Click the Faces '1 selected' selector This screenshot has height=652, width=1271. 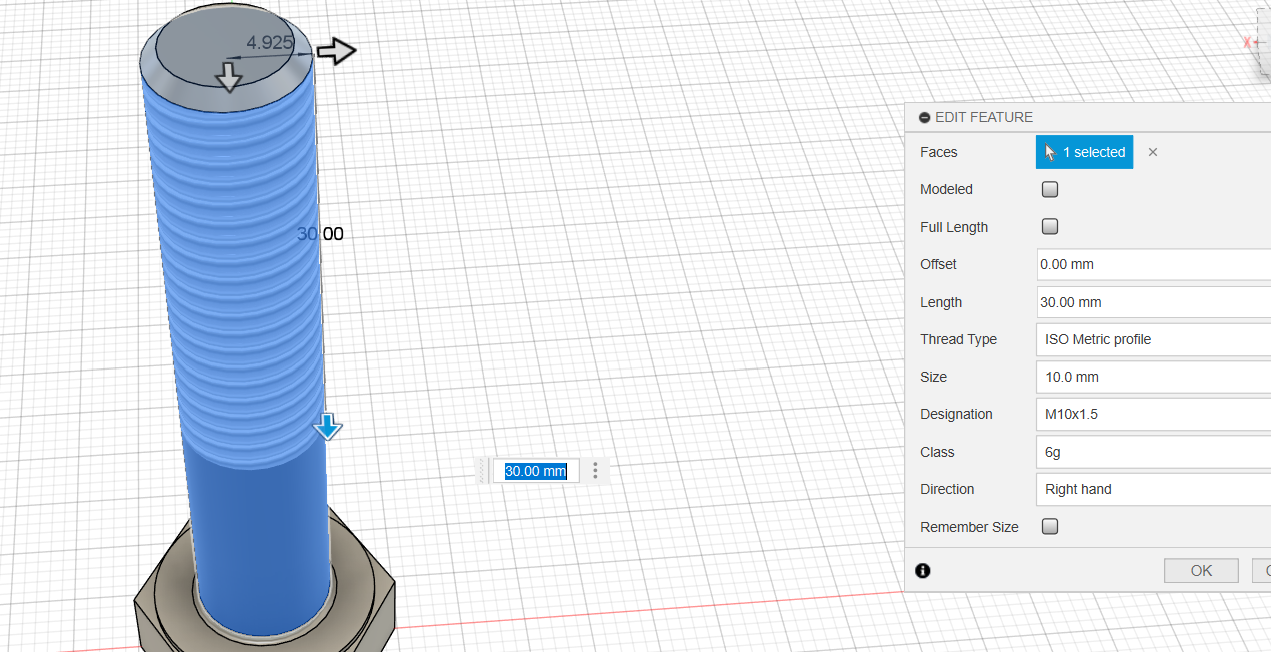click(x=1084, y=152)
